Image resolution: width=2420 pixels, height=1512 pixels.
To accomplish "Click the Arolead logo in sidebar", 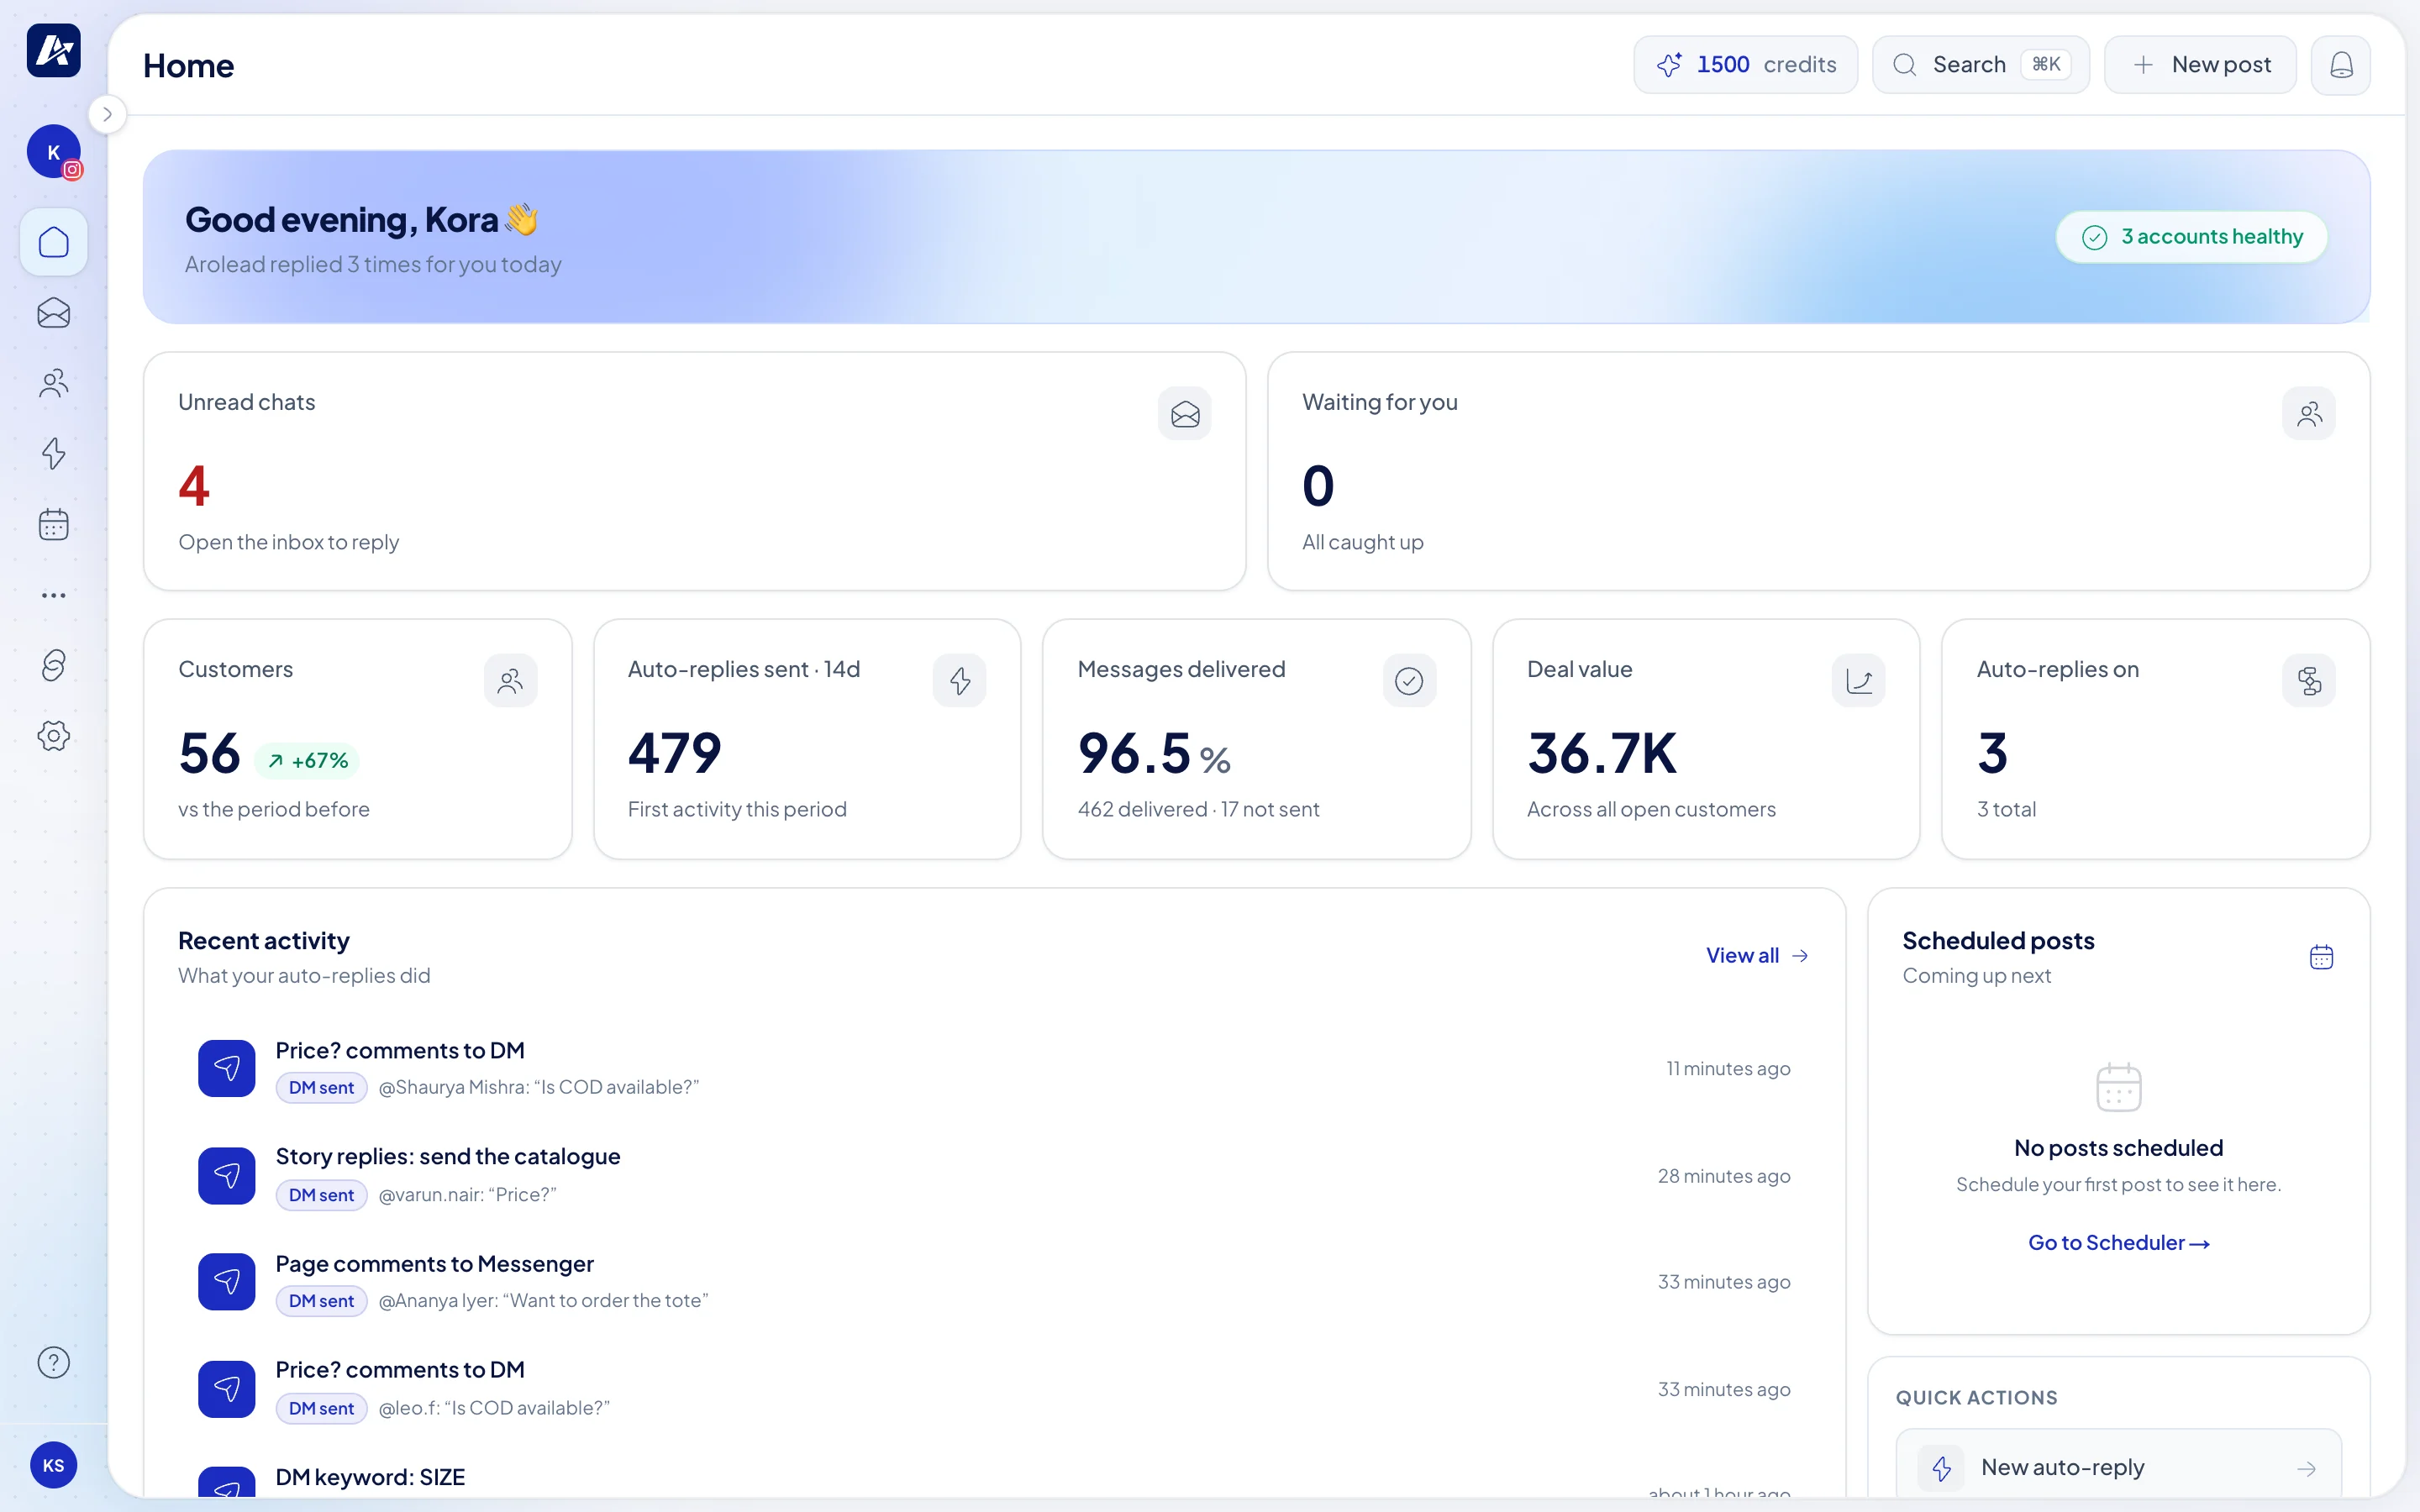I will [54, 50].
